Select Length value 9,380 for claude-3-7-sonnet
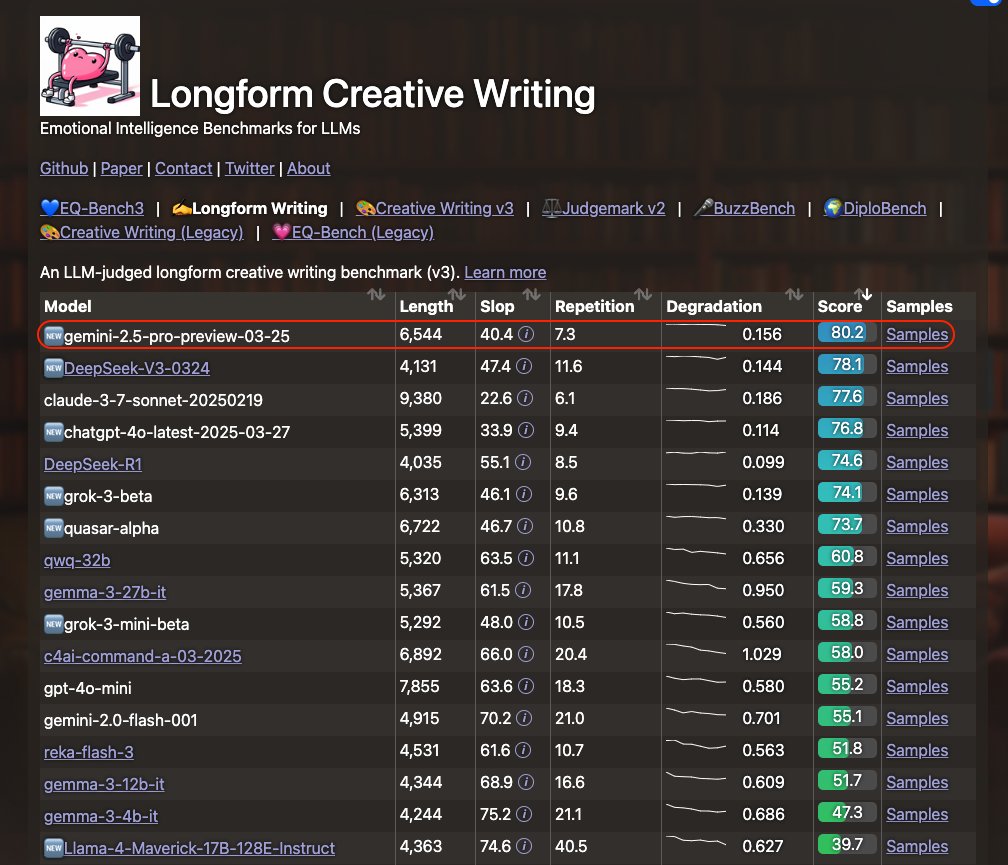The height and width of the screenshot is (865, 1008). (420, 398)
